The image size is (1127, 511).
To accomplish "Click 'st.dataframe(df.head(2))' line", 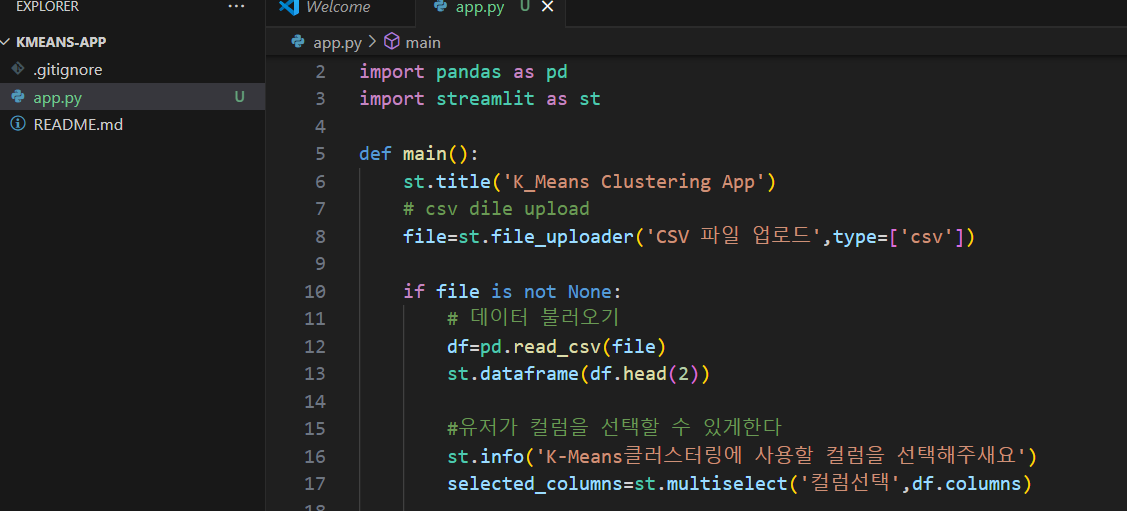I will coord(579,374).
